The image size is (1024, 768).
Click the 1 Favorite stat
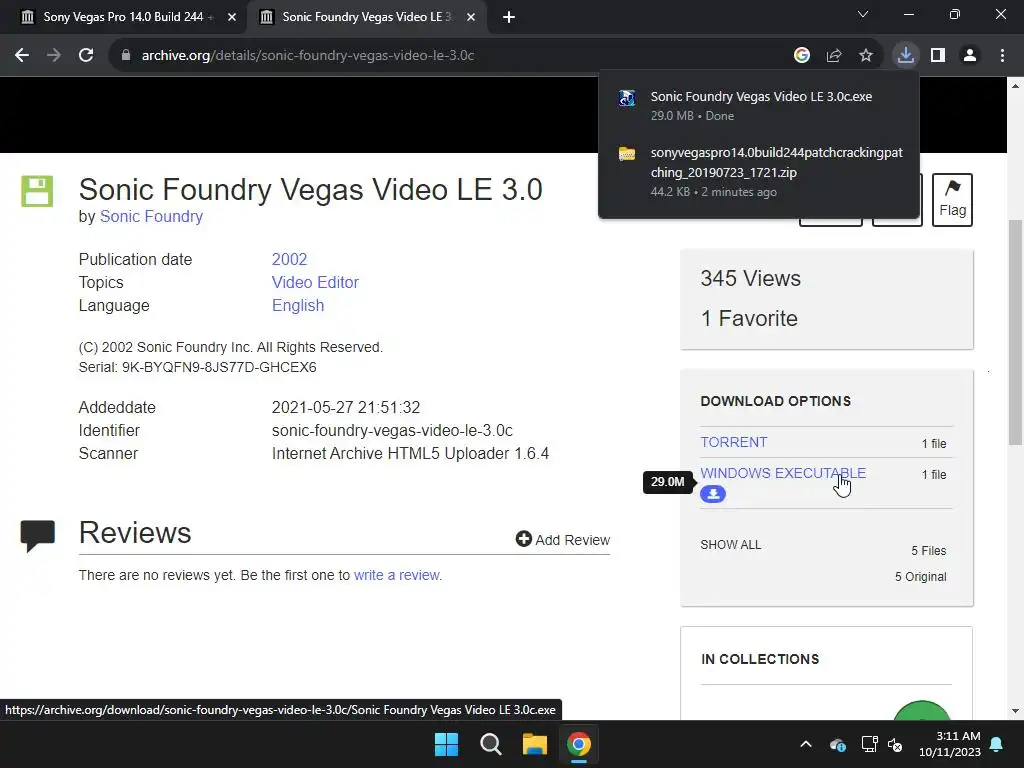tap(749, 318)
